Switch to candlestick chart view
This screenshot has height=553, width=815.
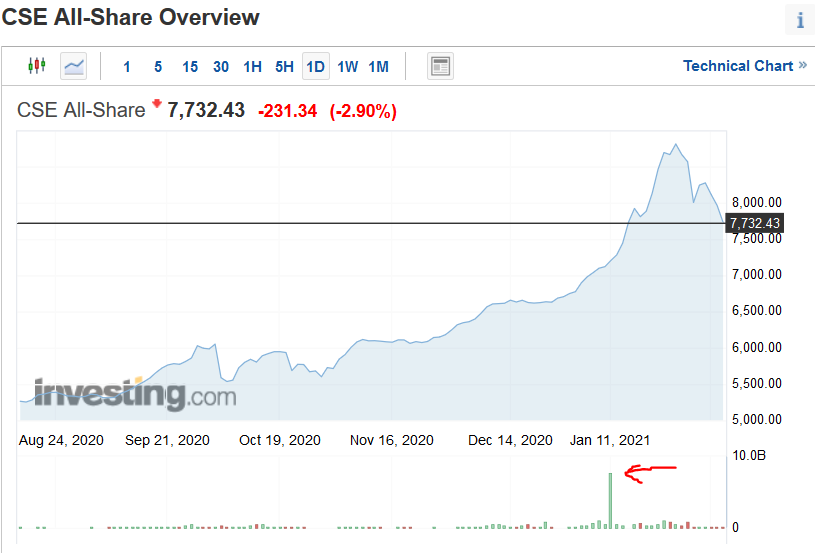point(37,66)
